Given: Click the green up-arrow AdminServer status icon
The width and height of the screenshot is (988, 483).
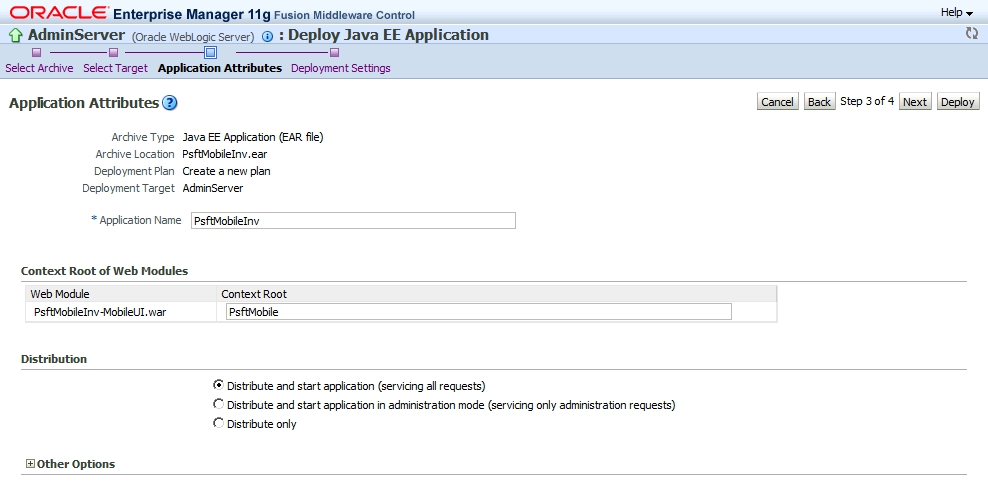Looking at the screenshot, I should [16, 35].
